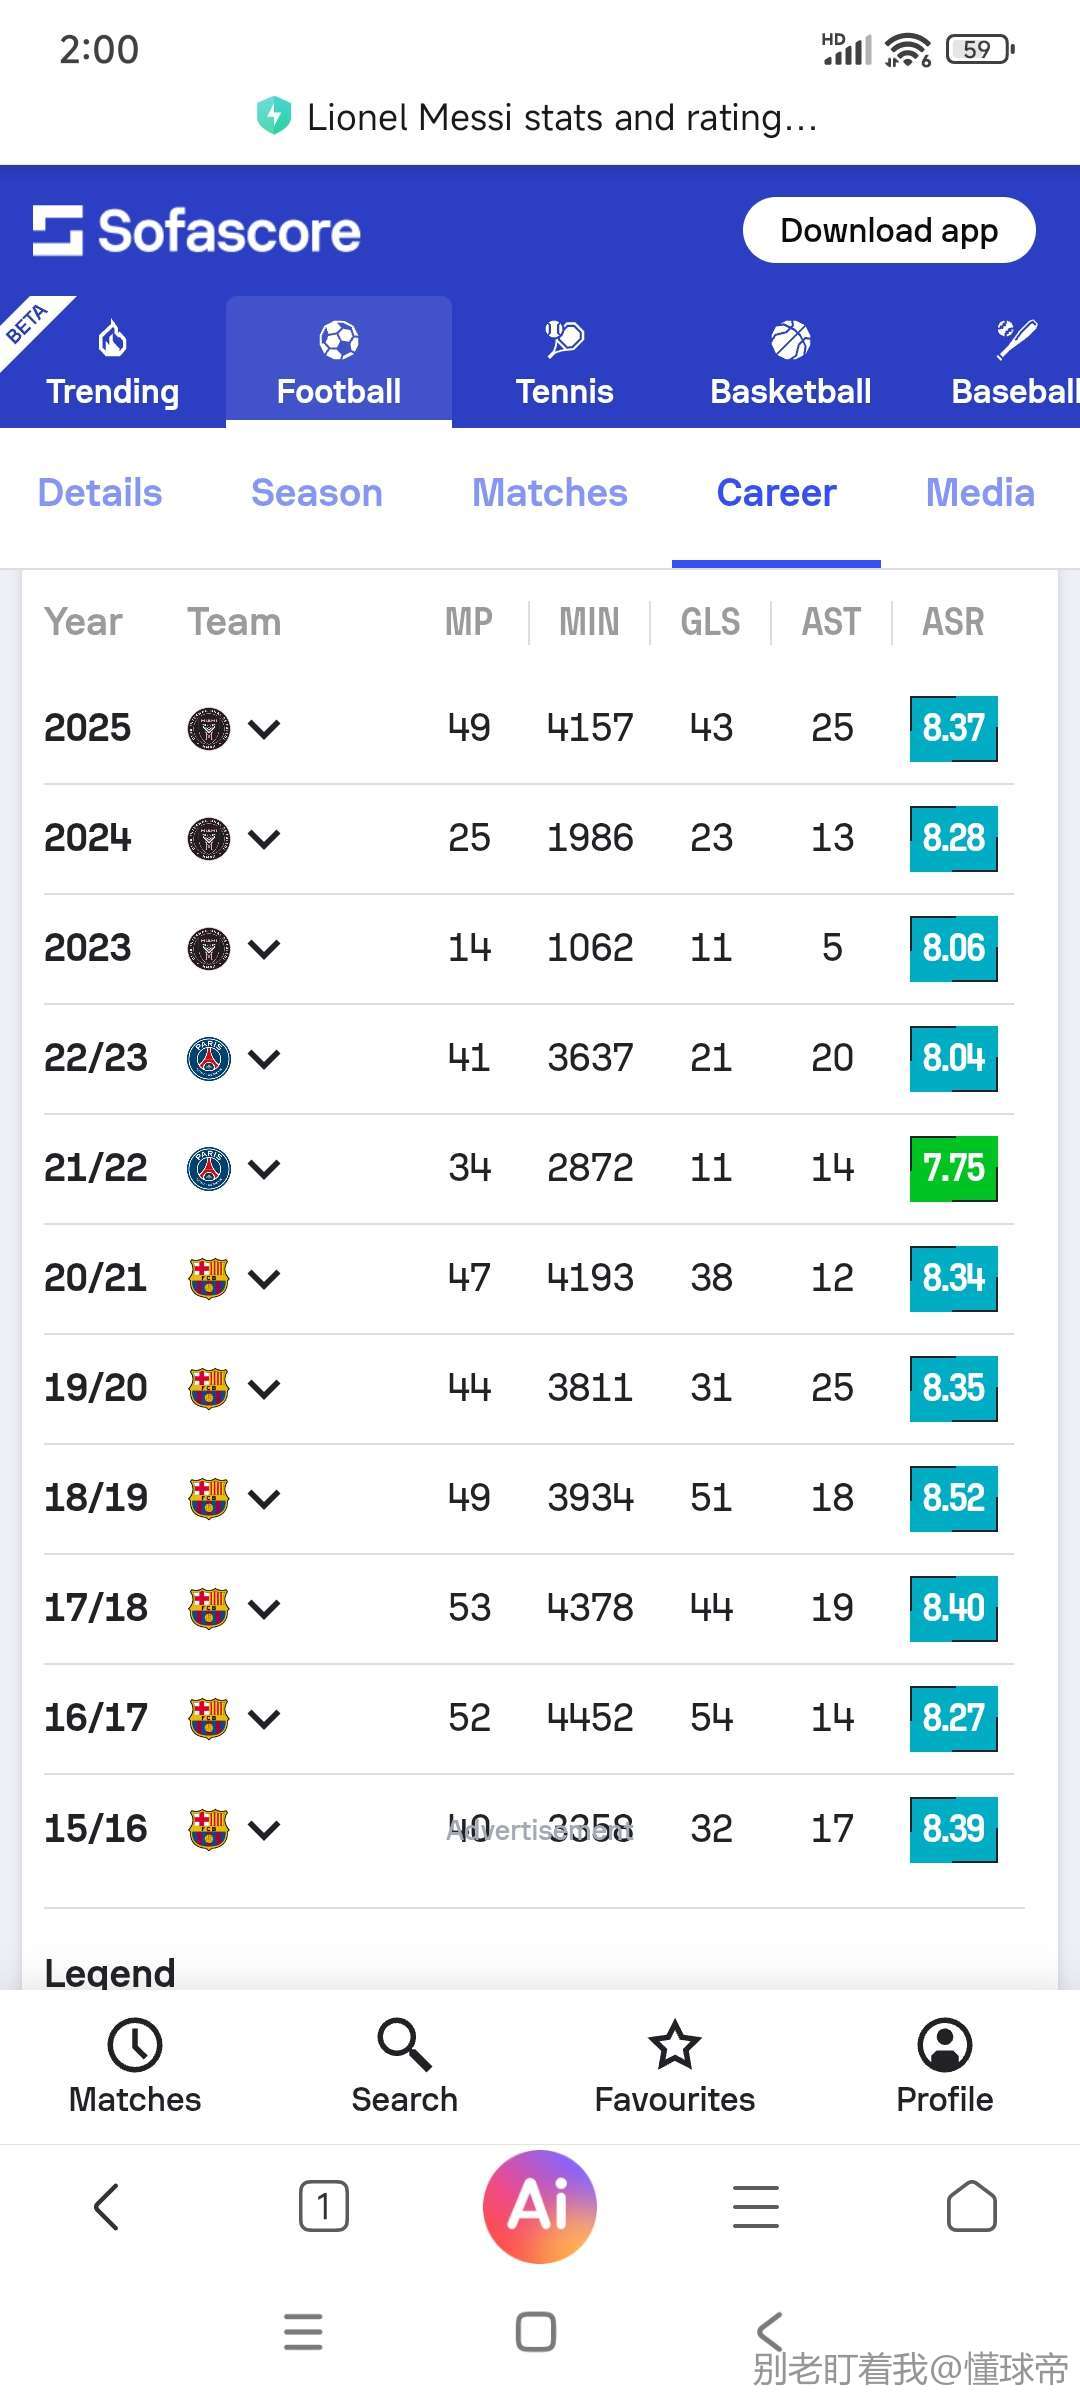Expand the 22/23 PSG season row
This screenshot has height=2400, width=1080.
(264, 1059)
